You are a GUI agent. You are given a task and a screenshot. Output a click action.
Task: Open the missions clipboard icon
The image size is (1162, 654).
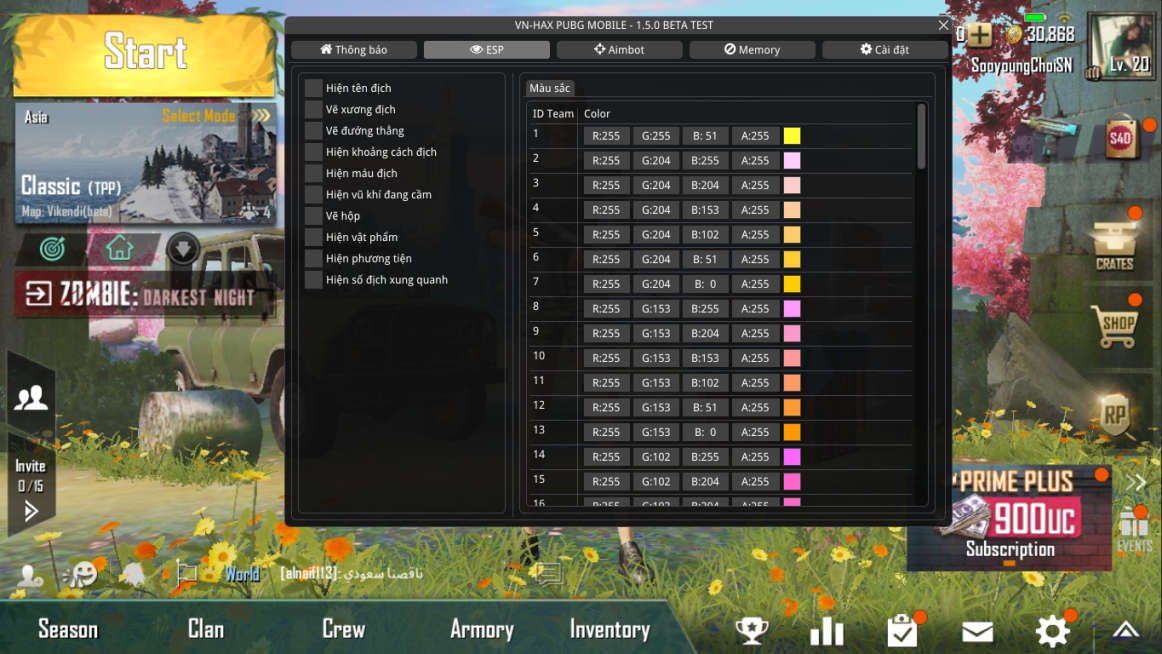(903, 631)
